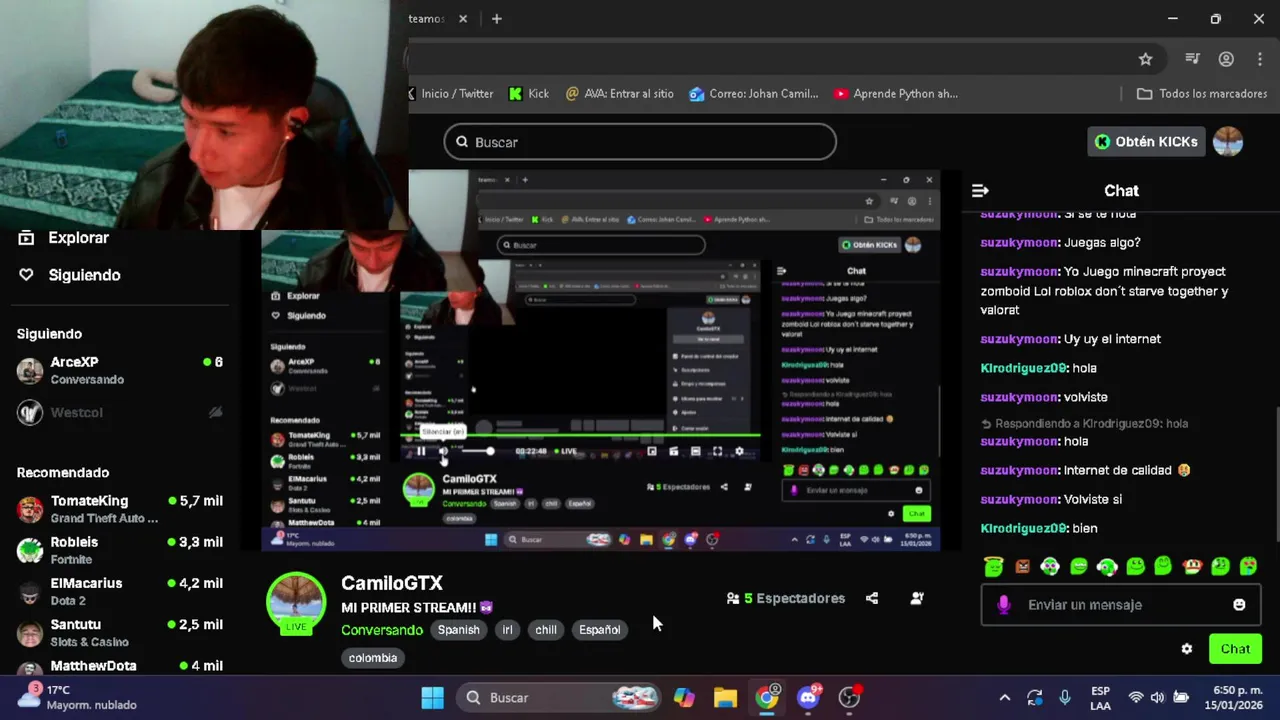Focus the Enviar un mensaje input
The image size is (1280, 720).
[1120, 605]
